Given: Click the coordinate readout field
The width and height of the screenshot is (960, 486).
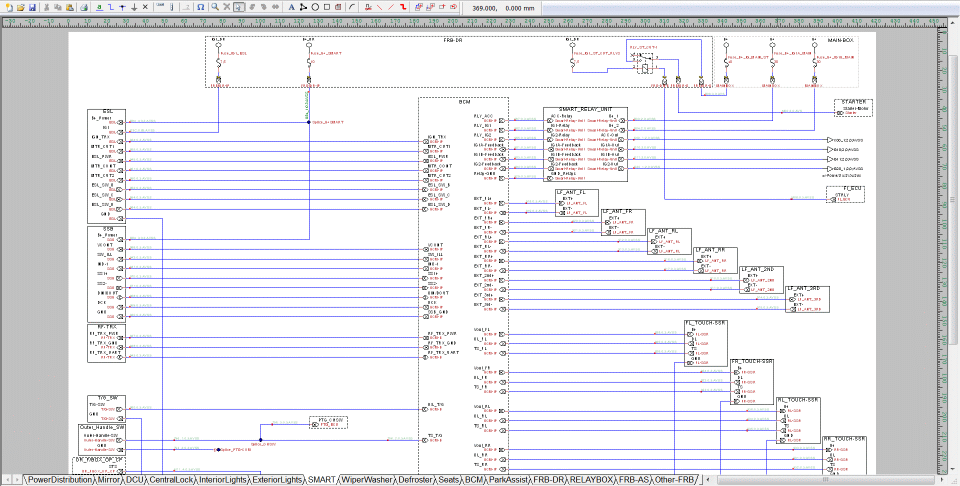Looking at the screenshot, I should 504,7.
